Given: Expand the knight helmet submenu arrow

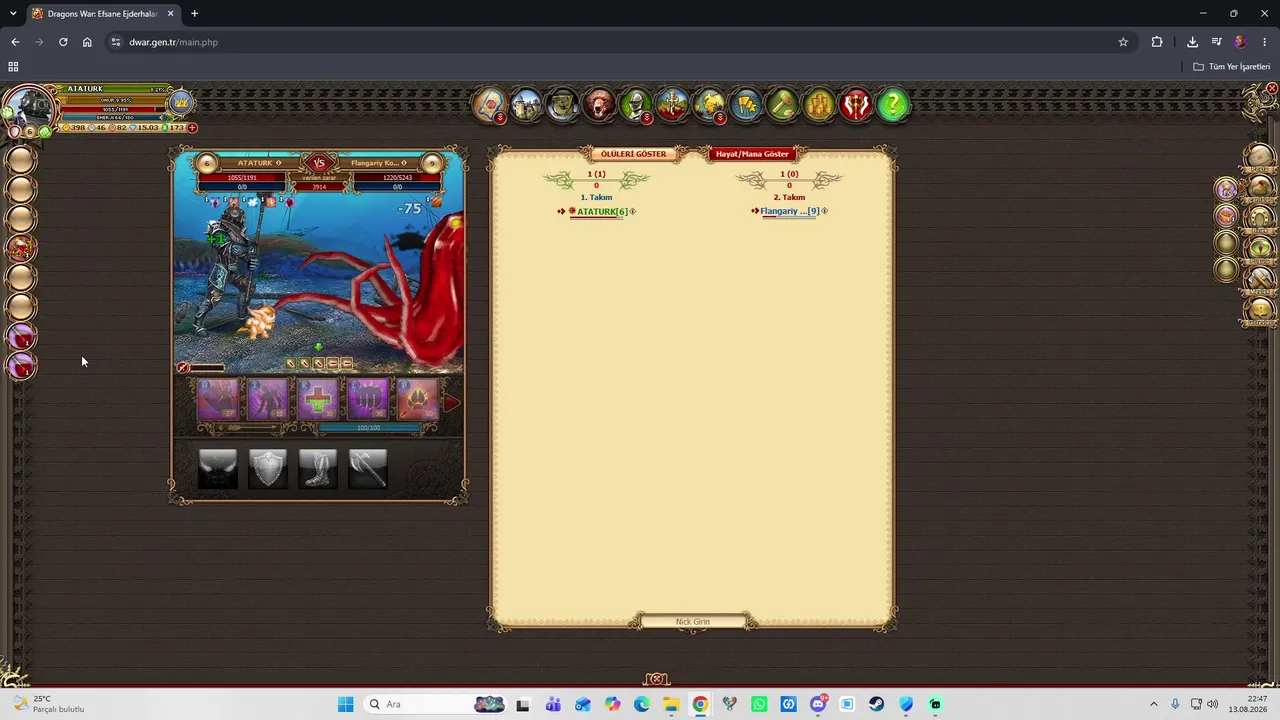Looking at the screenshot, I should click(x=647, y=118).
